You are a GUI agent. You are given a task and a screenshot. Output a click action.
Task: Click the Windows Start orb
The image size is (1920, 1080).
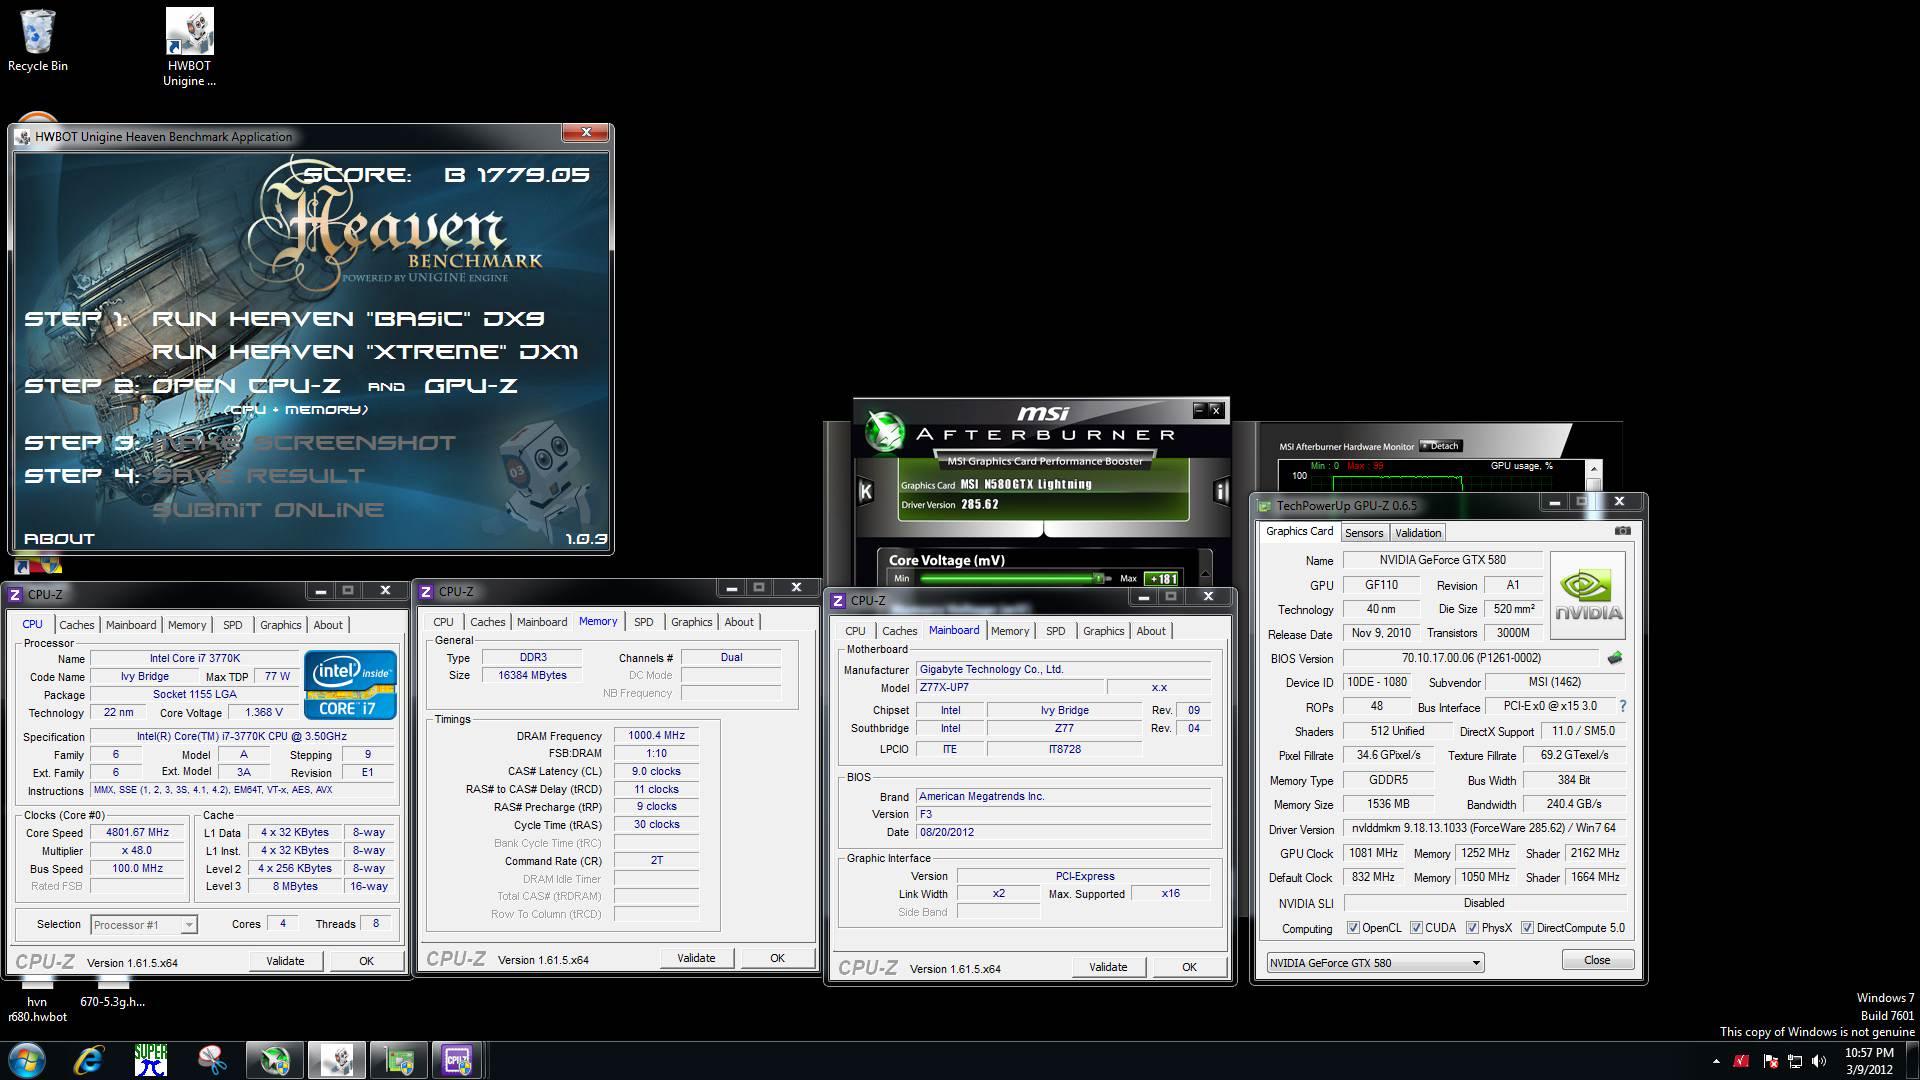[27, 1059]
